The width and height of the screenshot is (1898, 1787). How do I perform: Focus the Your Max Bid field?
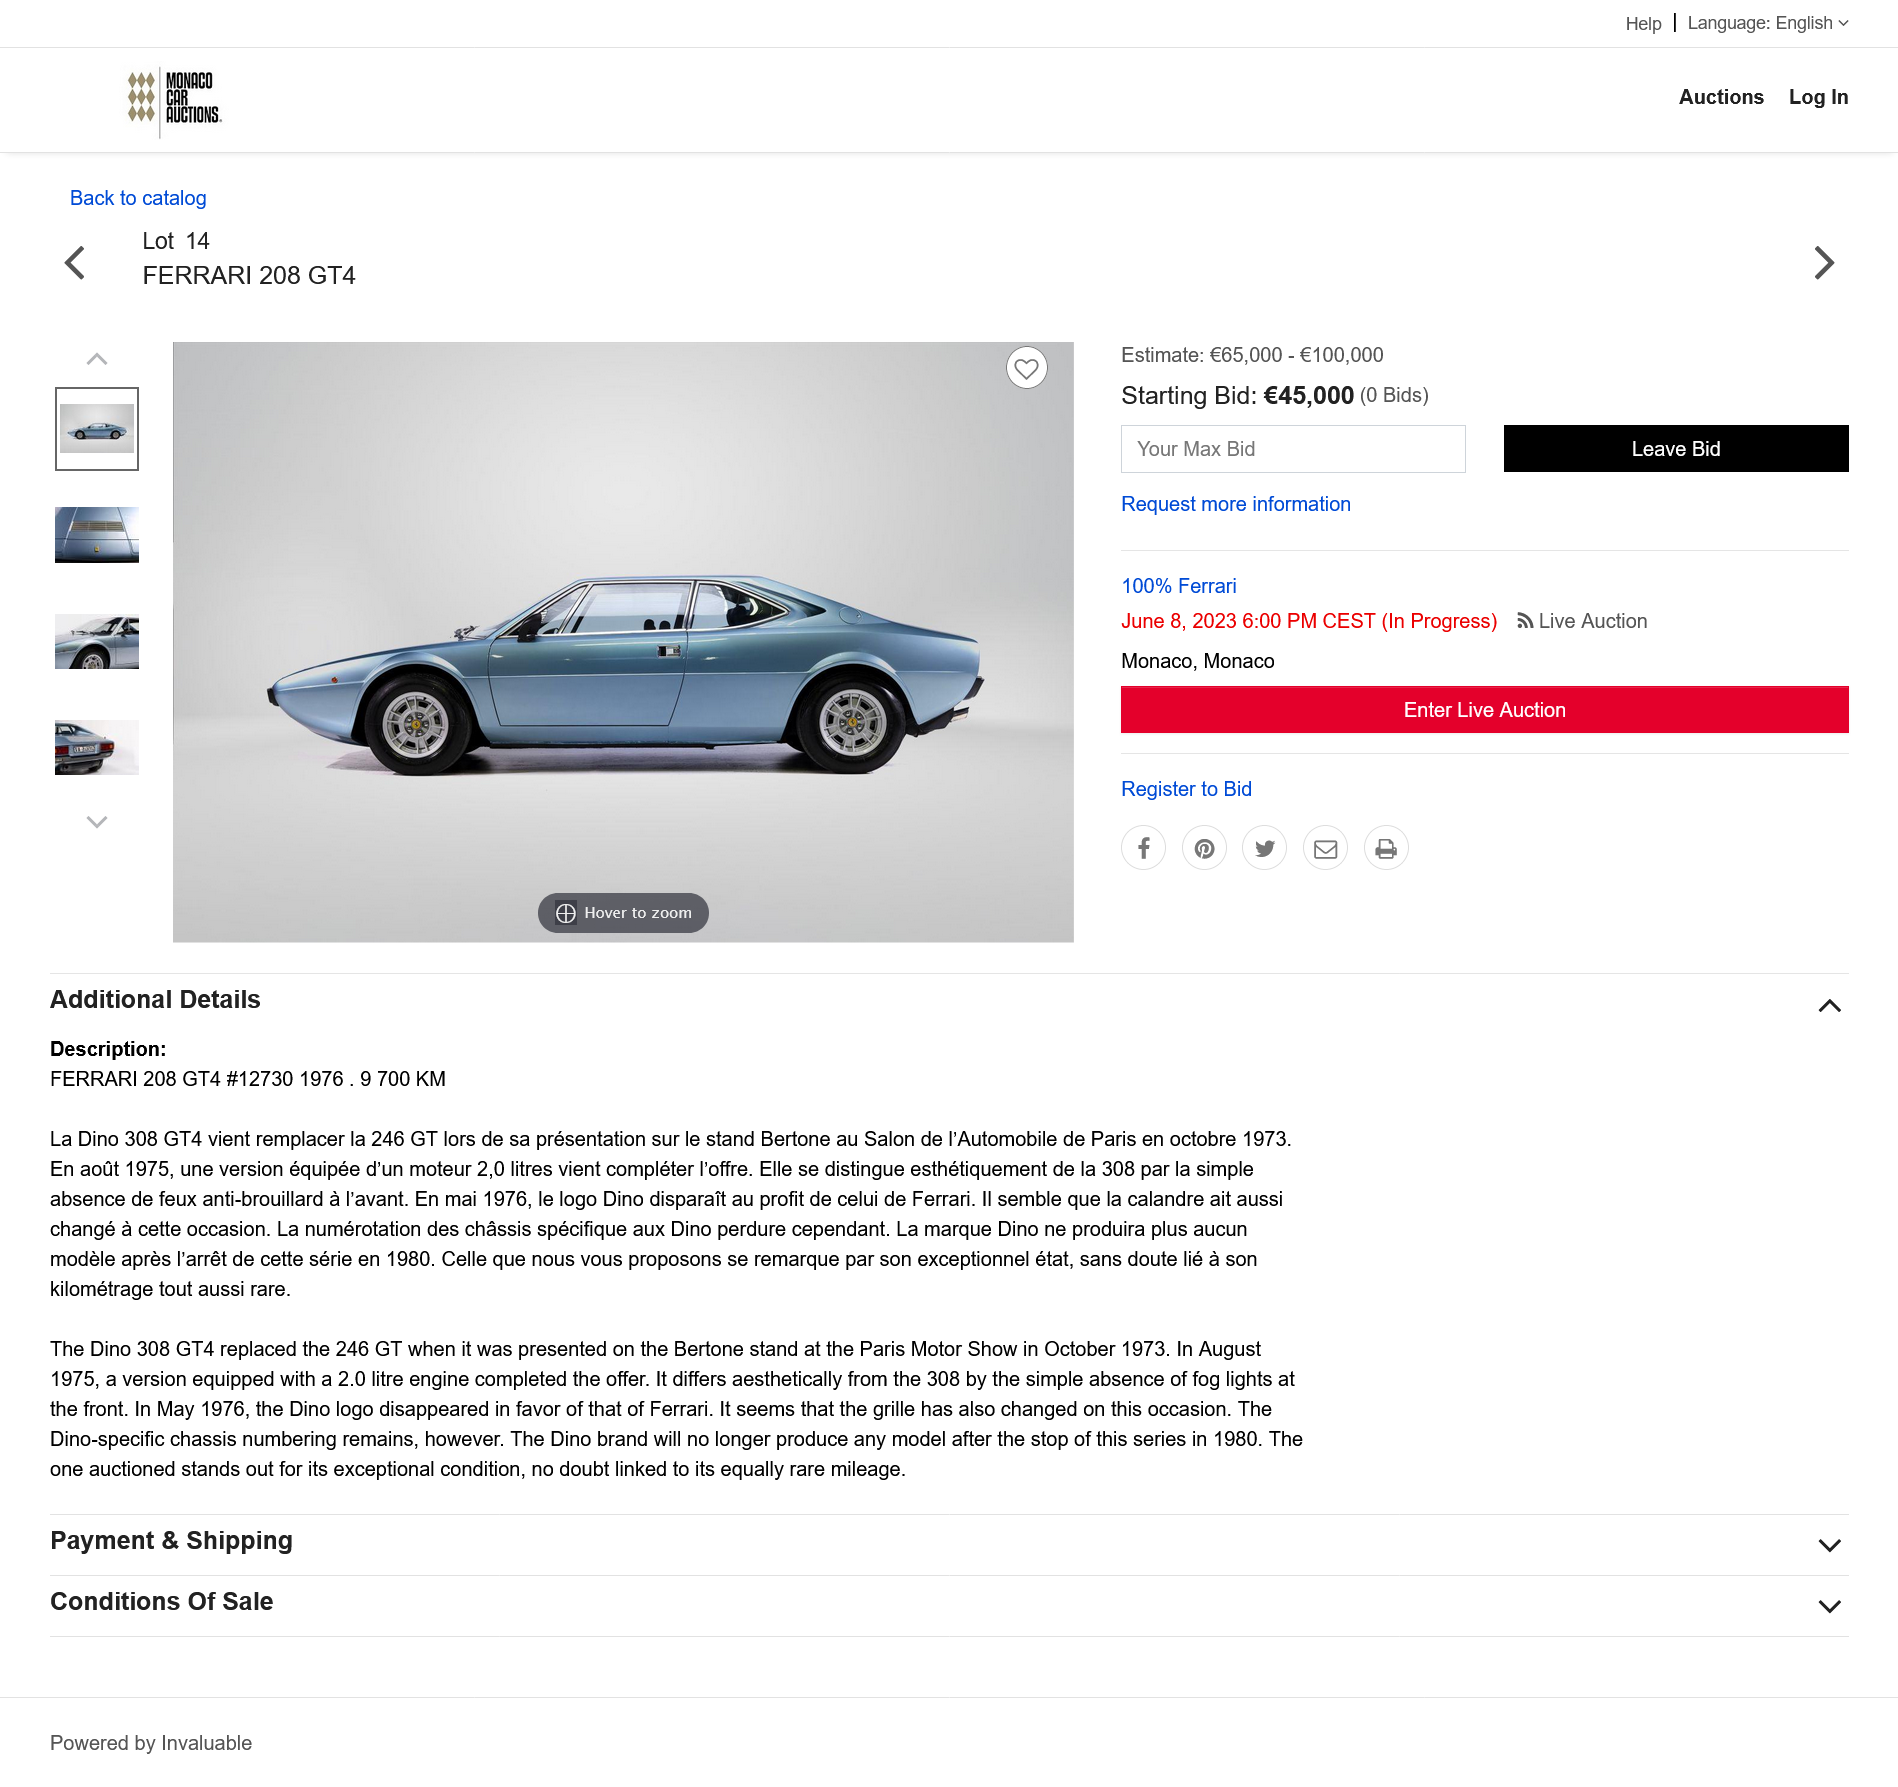point(1293,449)
